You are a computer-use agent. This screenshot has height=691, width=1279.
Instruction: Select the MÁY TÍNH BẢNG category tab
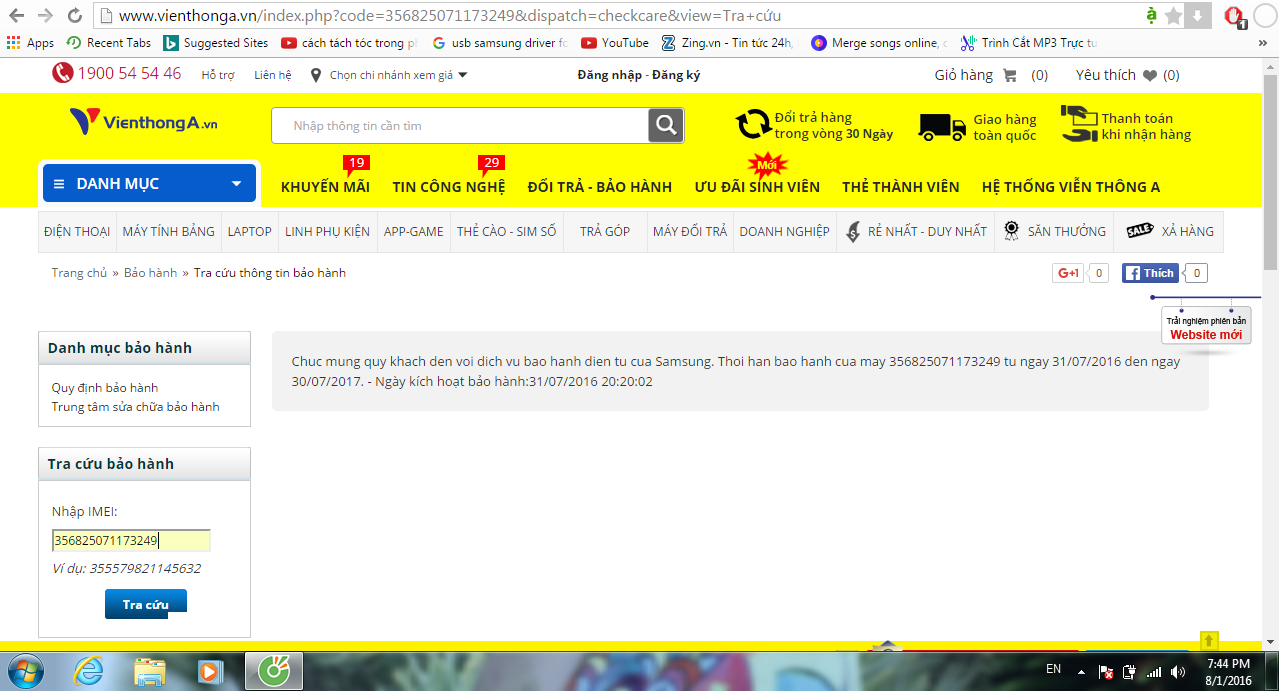[168, 231]
